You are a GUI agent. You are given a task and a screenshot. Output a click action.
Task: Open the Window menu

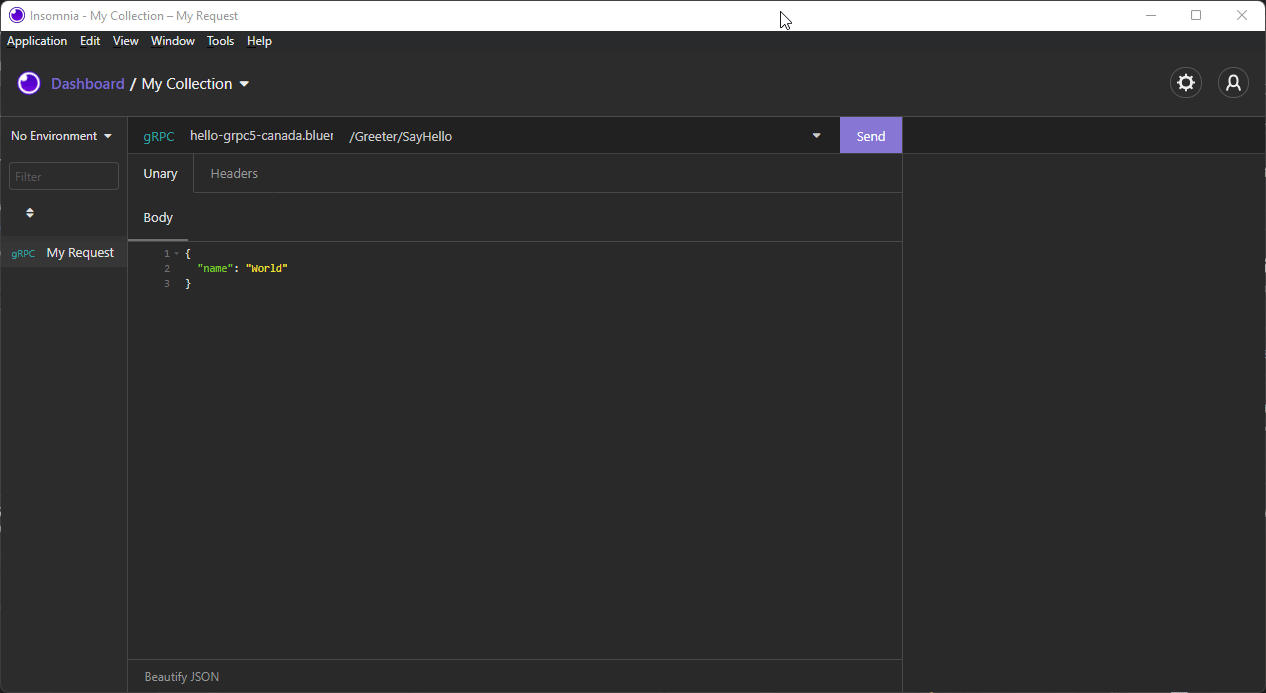[x=173, y=41]
